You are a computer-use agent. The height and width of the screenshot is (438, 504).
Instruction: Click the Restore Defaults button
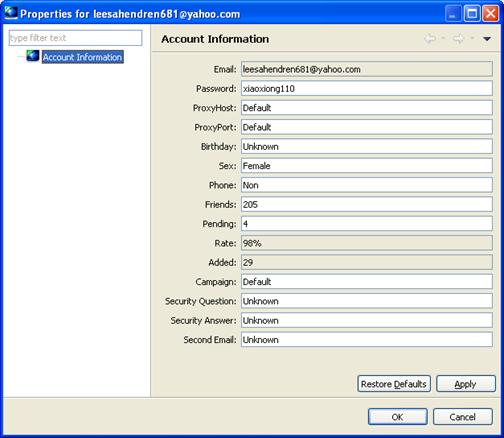coord(394,384)
